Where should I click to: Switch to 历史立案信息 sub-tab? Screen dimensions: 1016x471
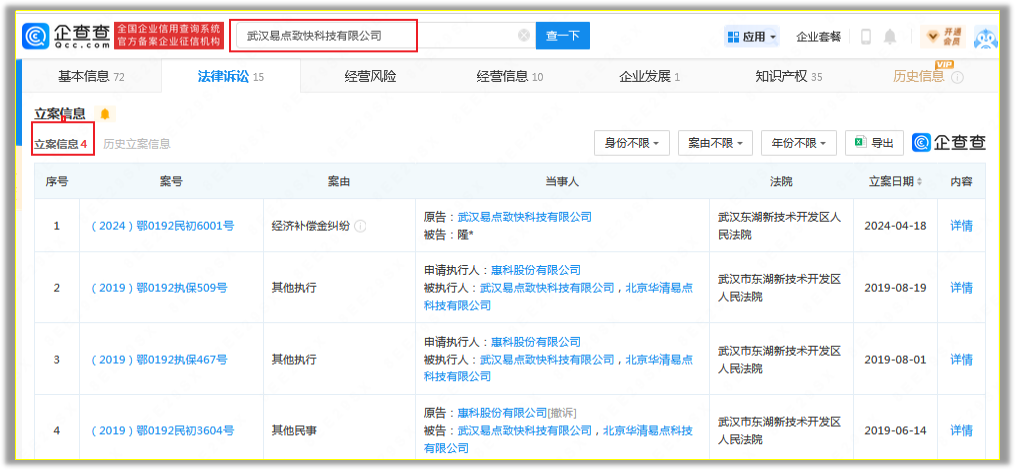point(137,144)
